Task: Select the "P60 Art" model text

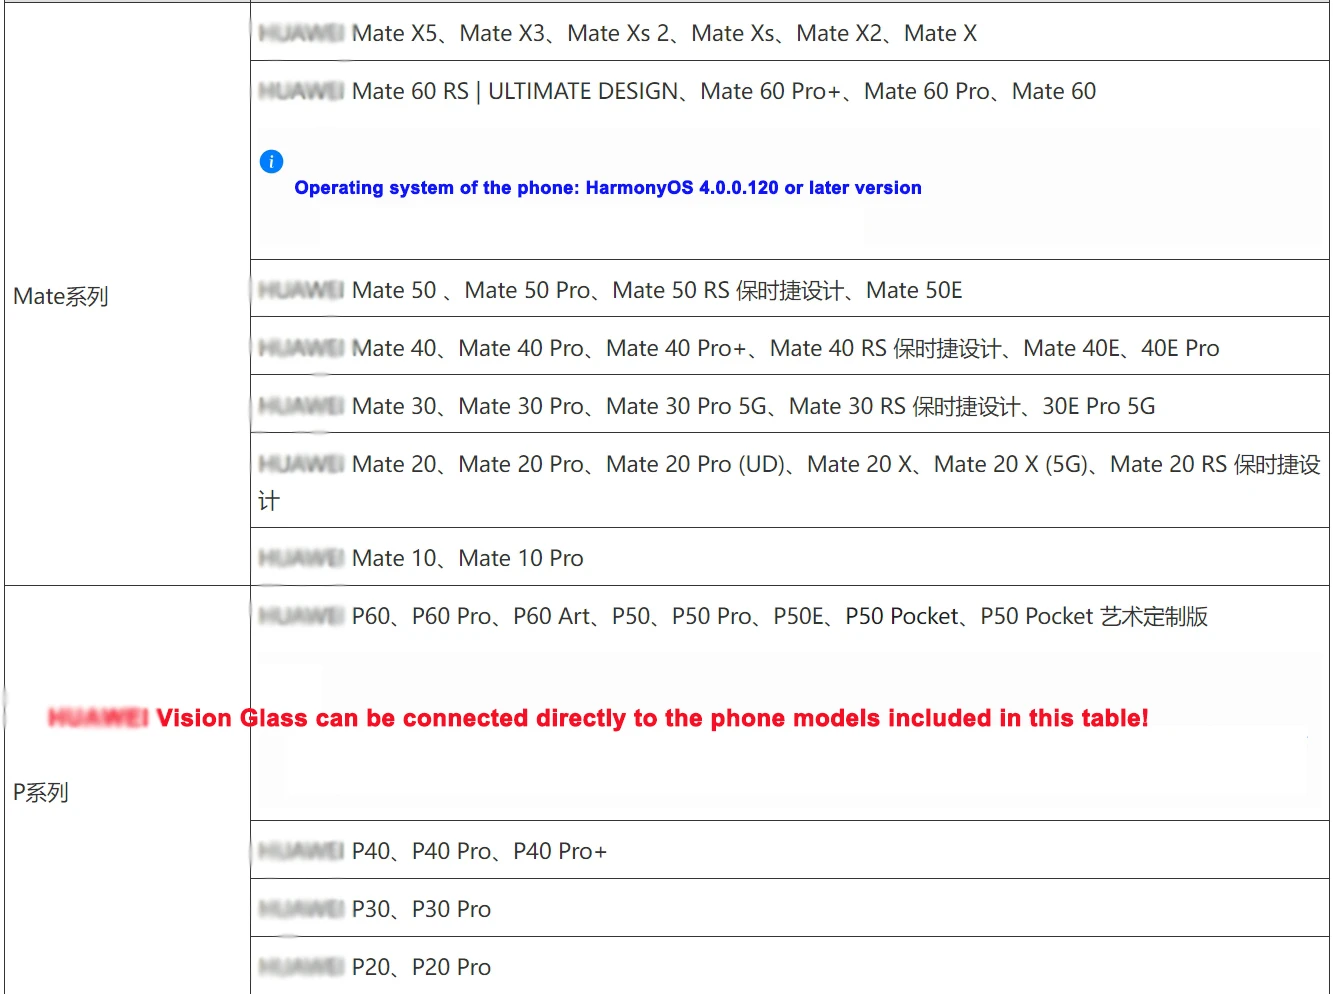Action: (552, 616)
